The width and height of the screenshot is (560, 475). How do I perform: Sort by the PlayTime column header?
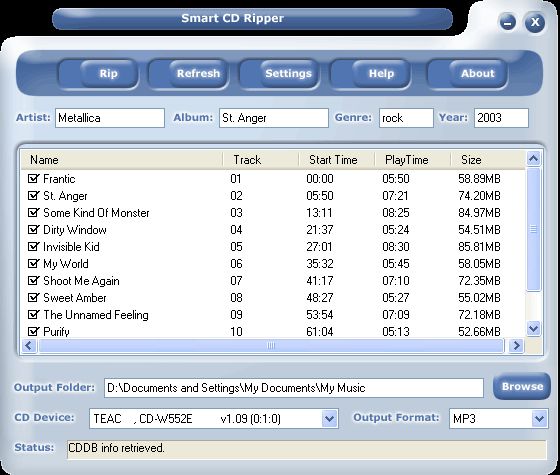(x=413, y=160)
